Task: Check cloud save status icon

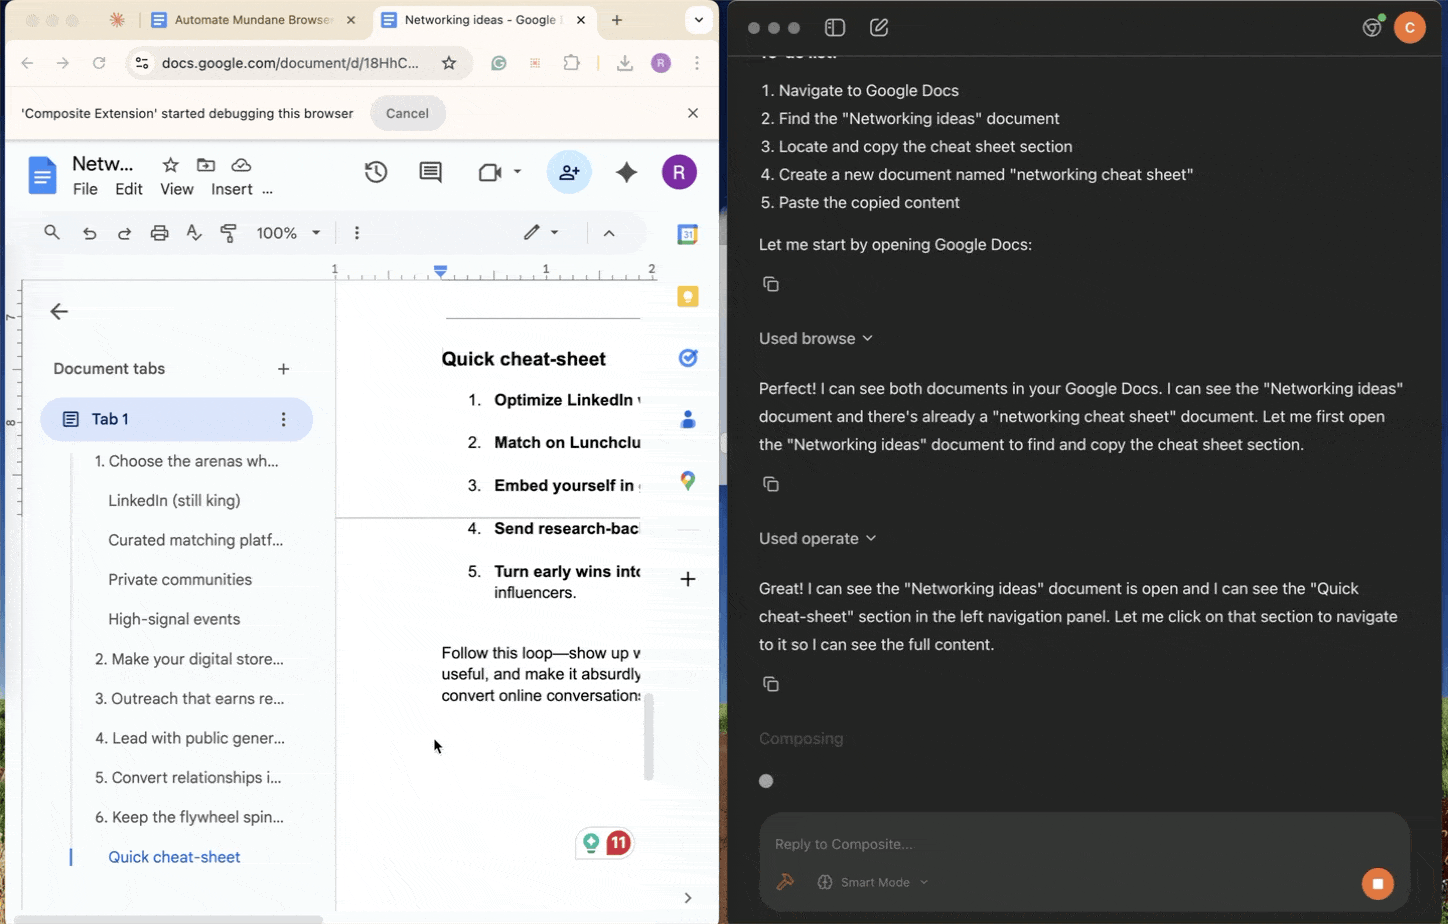Action: (241, 165)
